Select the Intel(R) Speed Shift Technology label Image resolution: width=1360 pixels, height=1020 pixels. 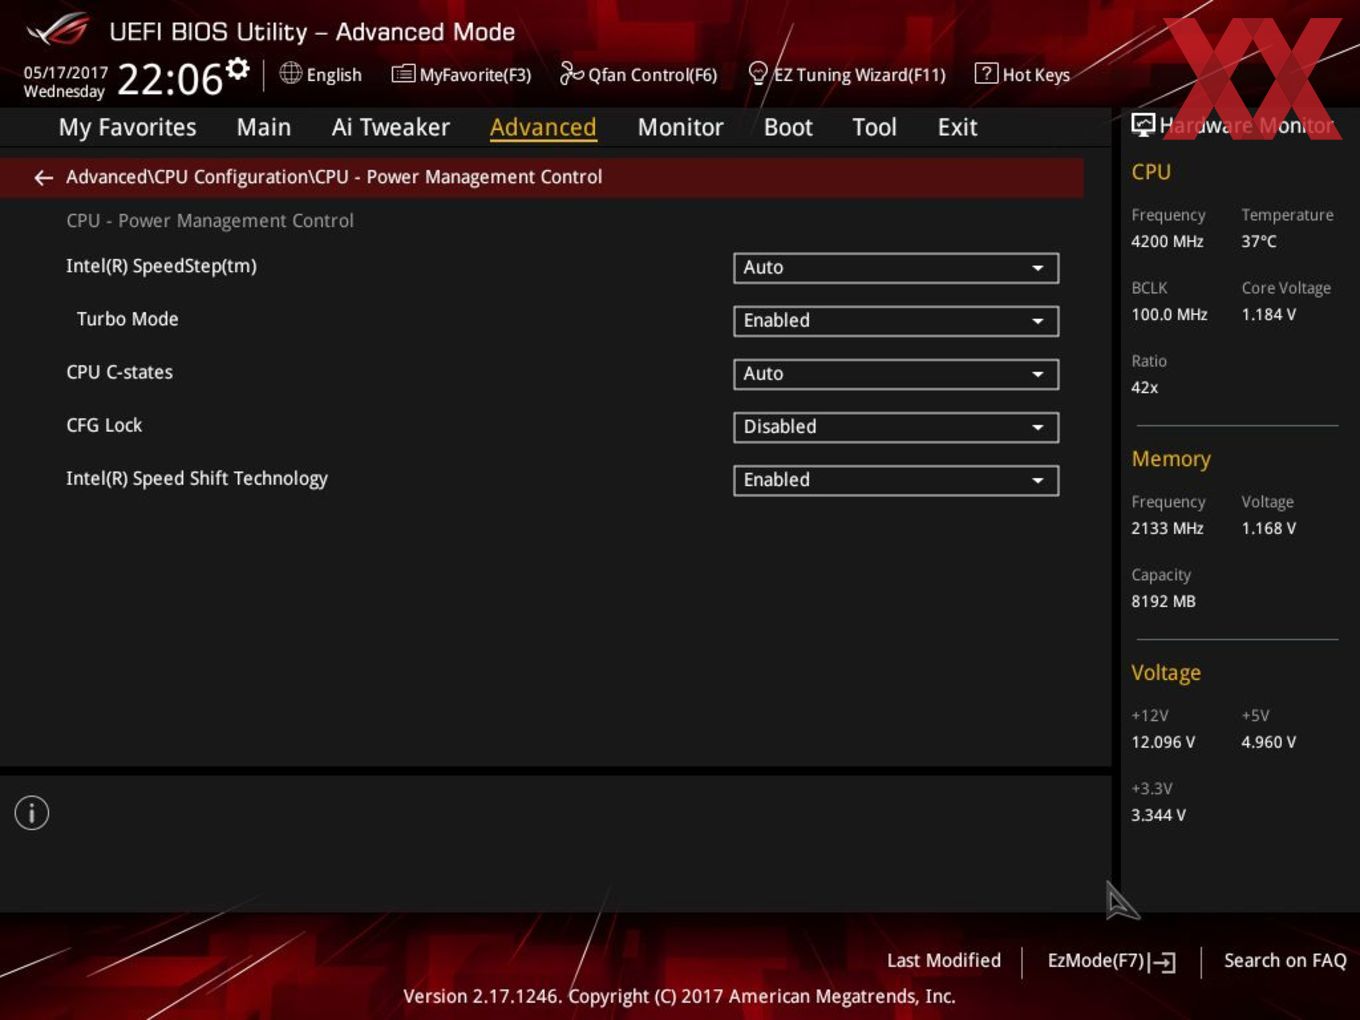pyautogui.click(x=197, y=479)
